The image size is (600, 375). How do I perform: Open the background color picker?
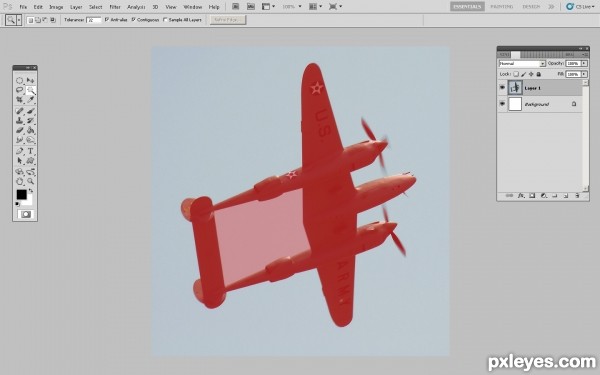[29, 201]
